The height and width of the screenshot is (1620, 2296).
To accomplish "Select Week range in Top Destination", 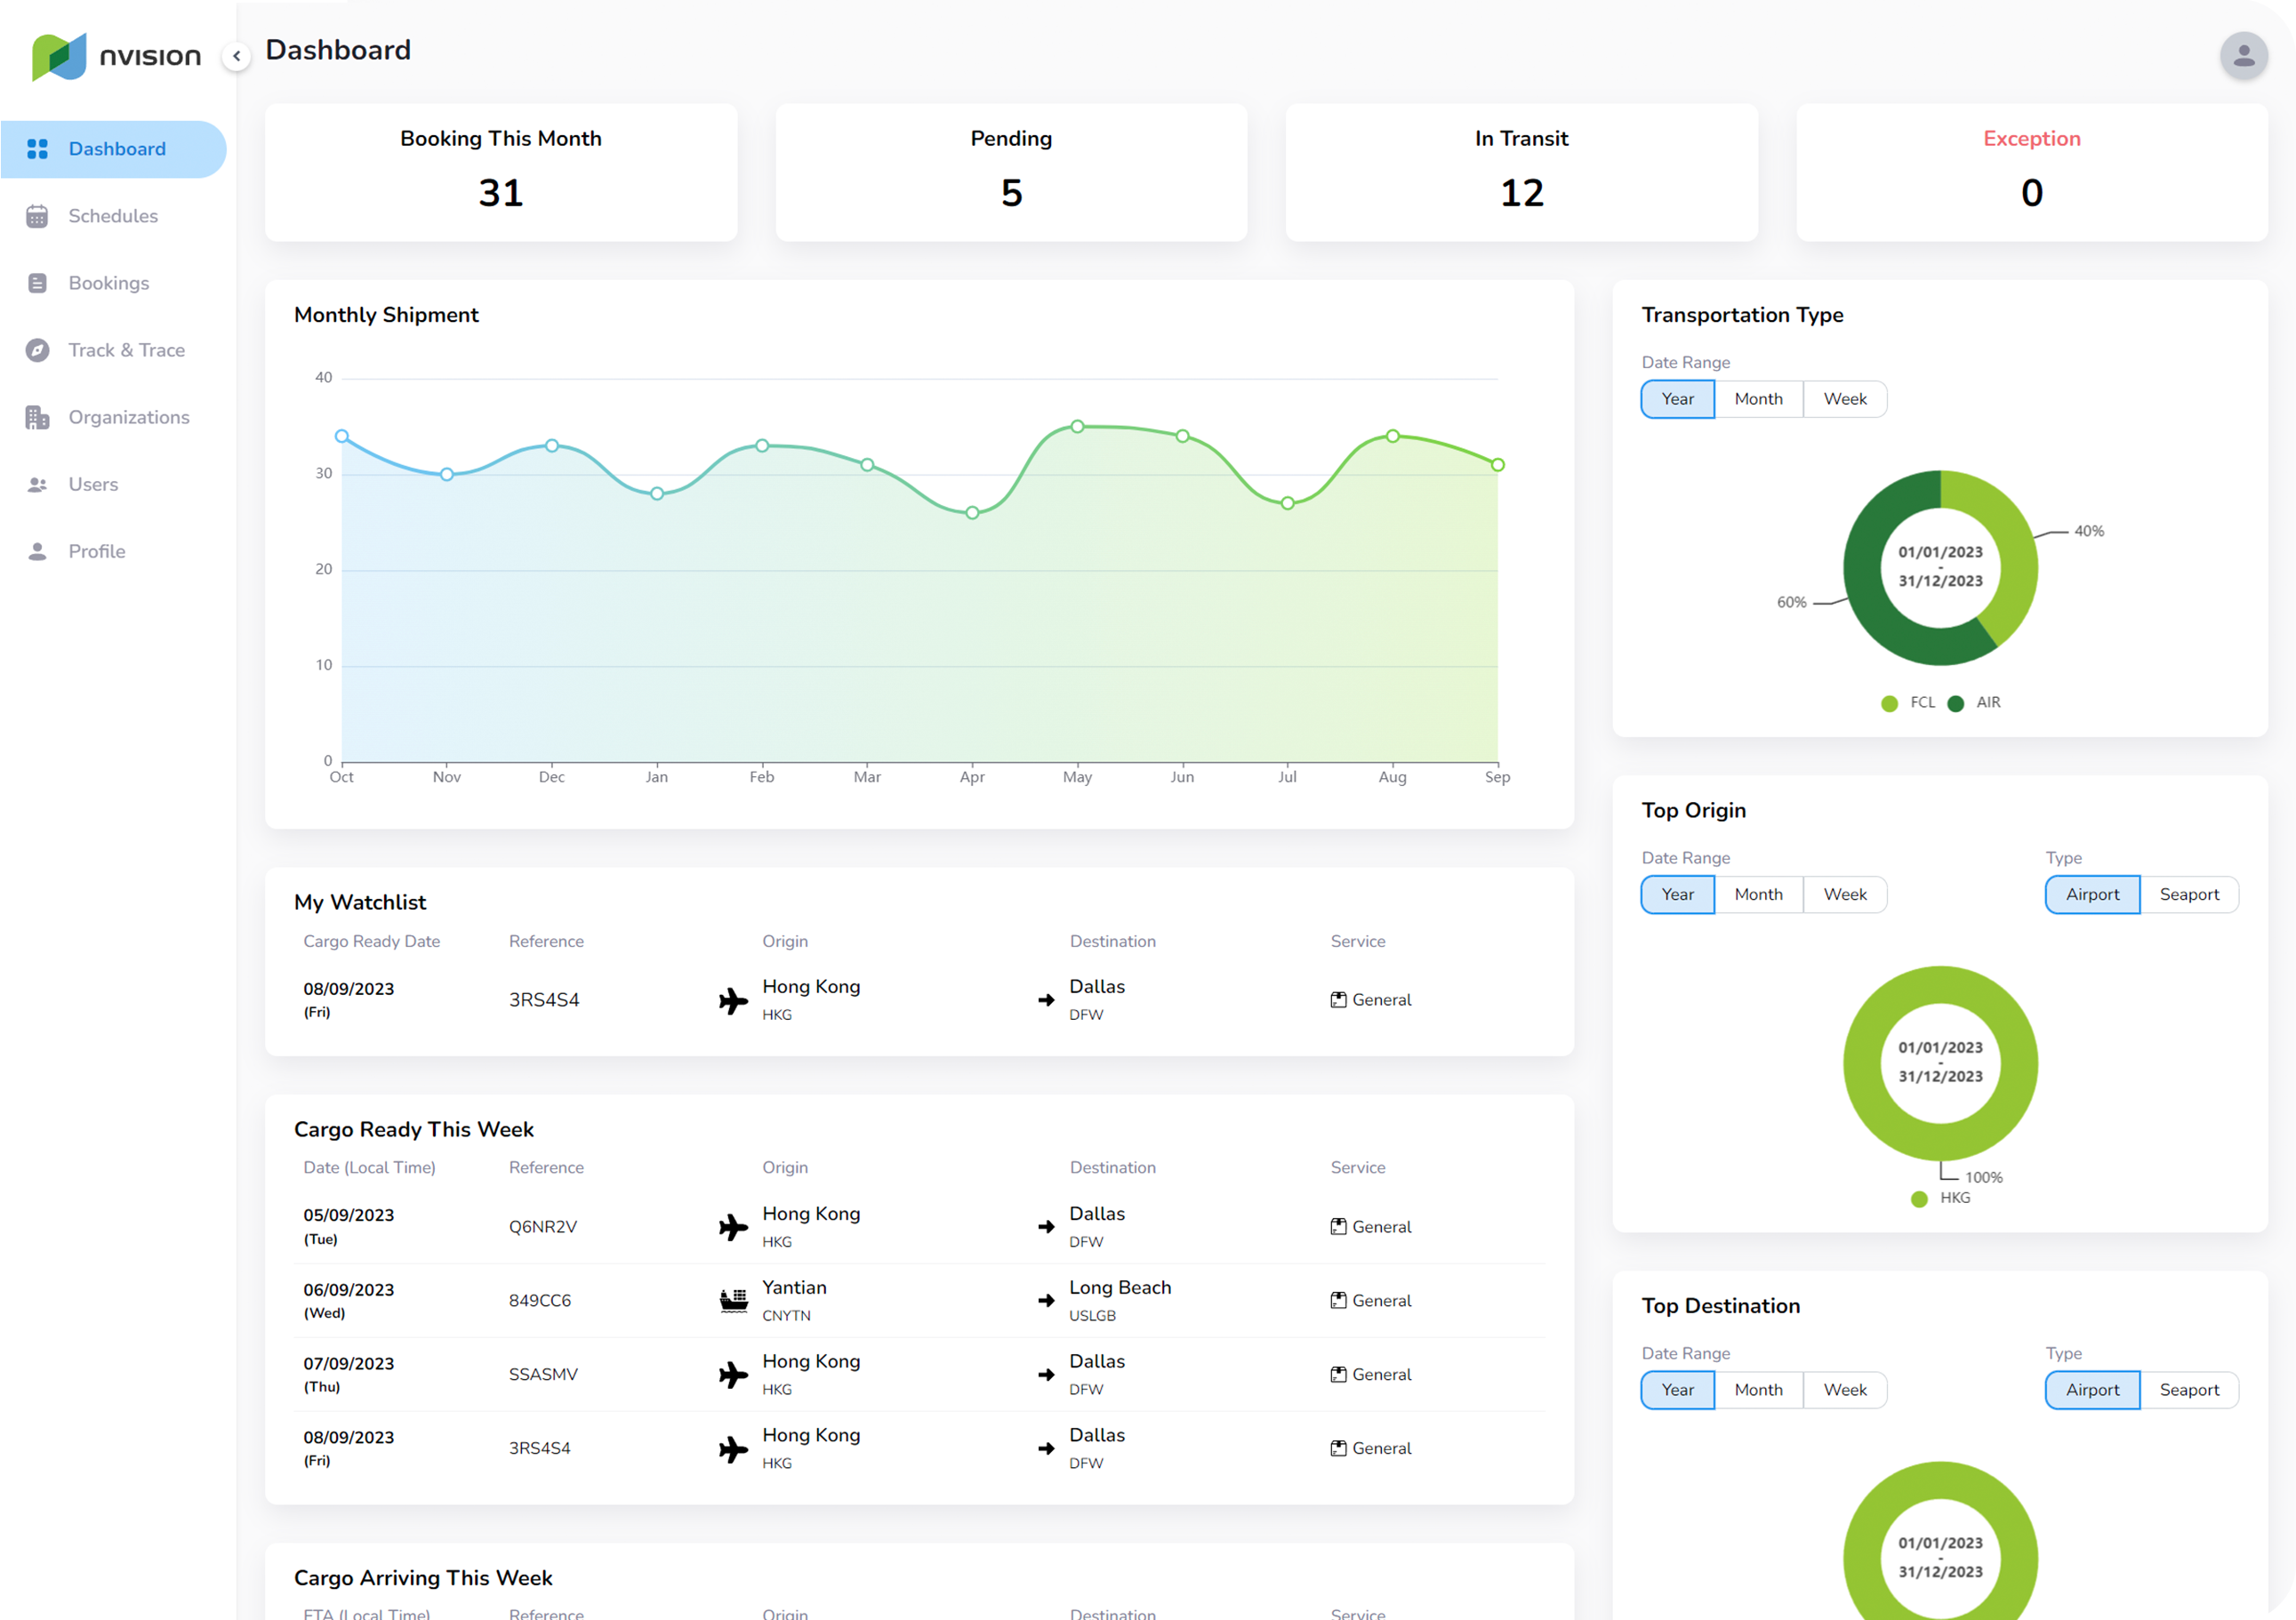I will (1844, 1389).
